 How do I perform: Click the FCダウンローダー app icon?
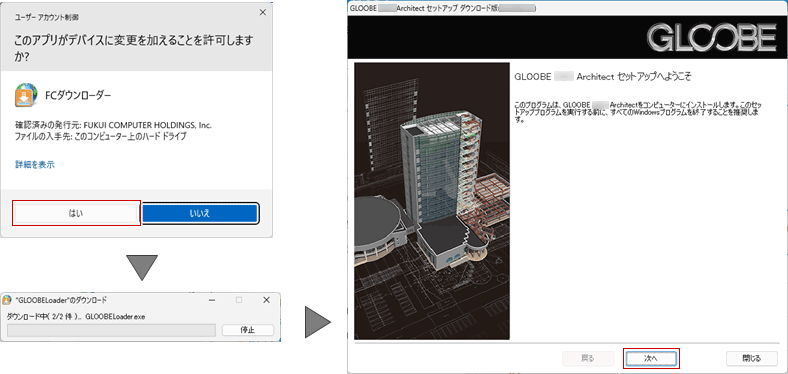[26, 96]
